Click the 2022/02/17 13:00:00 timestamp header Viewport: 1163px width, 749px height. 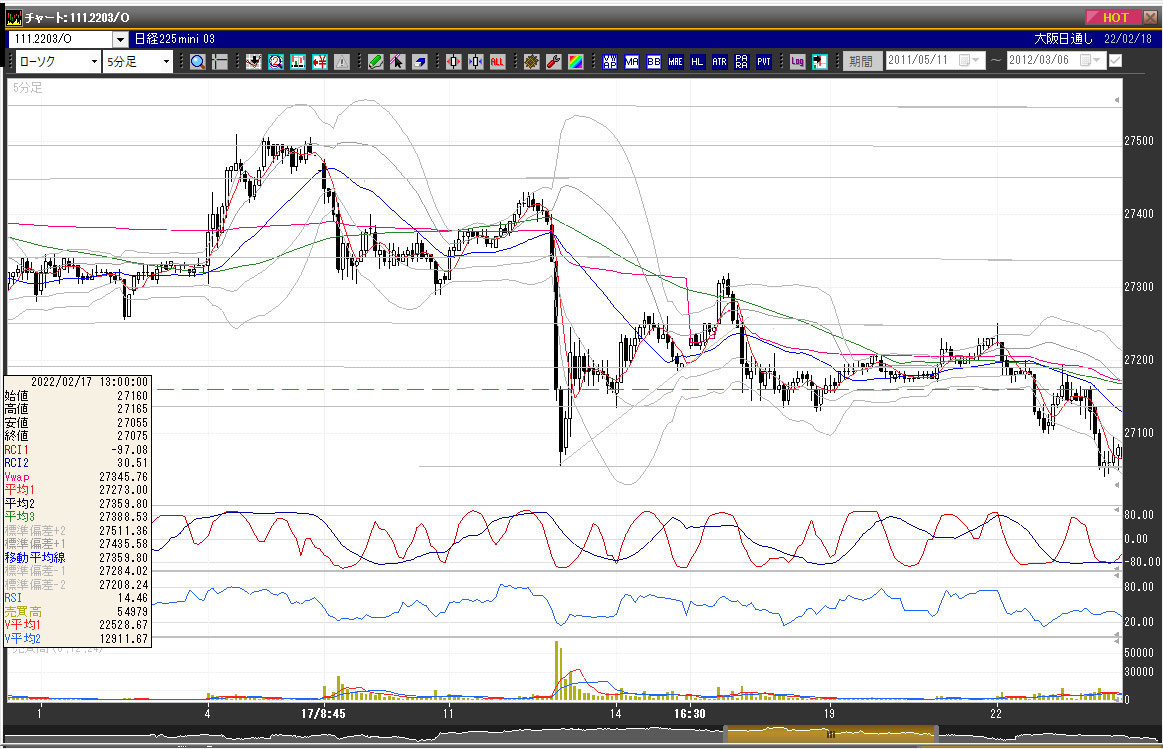(x=89, y=382)
